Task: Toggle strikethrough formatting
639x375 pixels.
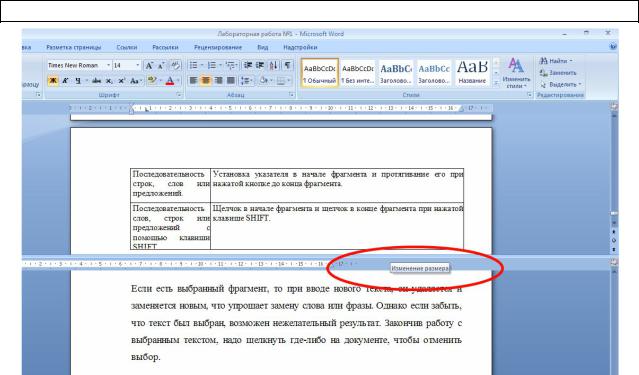Action: (97, 81)
